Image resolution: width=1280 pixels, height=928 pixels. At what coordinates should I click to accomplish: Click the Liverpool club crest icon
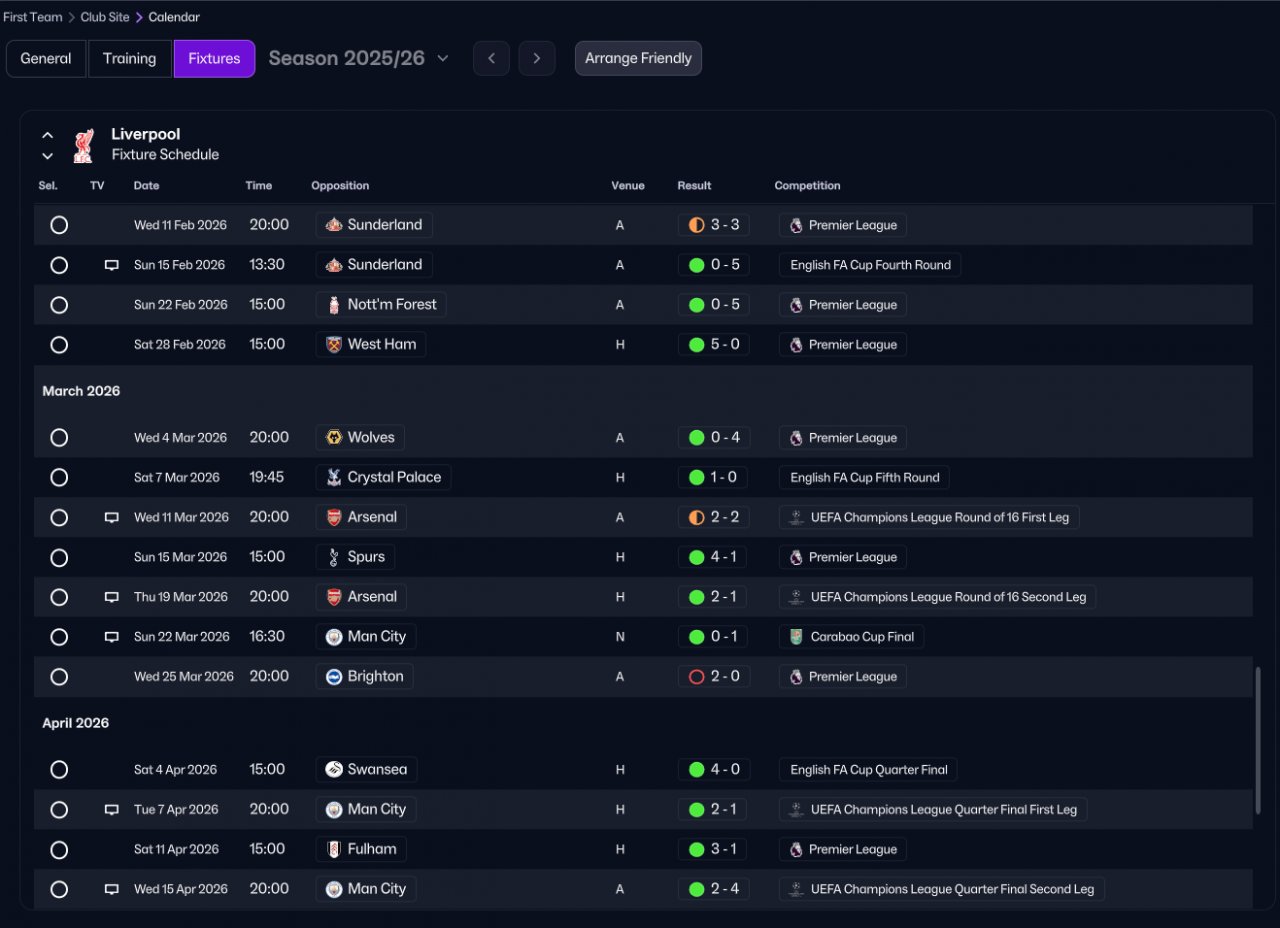[x=83, y=145]
